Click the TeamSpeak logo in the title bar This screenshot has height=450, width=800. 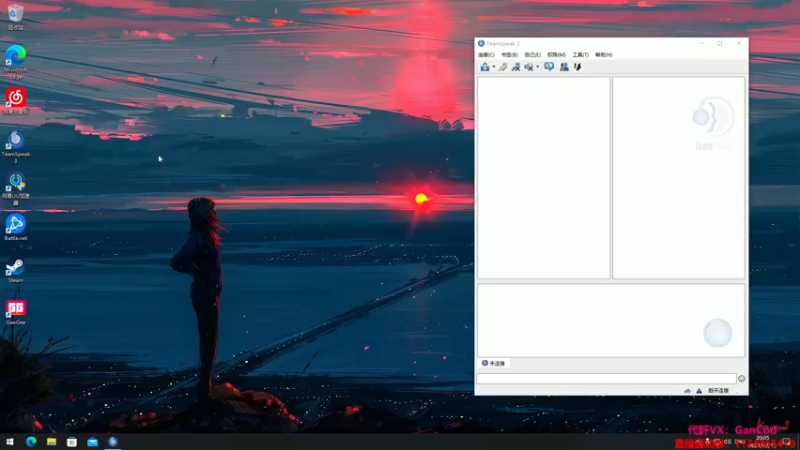click(x=481, y=43)
